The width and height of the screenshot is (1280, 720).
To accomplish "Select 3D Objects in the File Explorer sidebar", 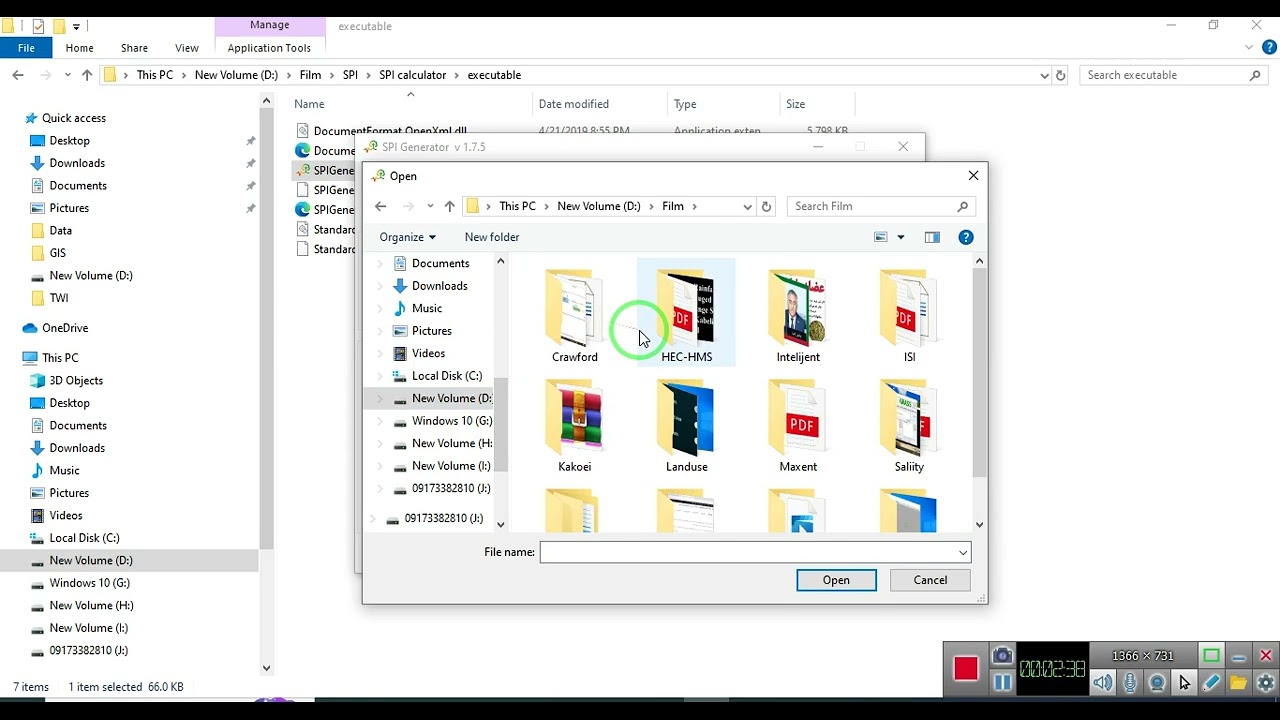I will click(x=76, y=380).
